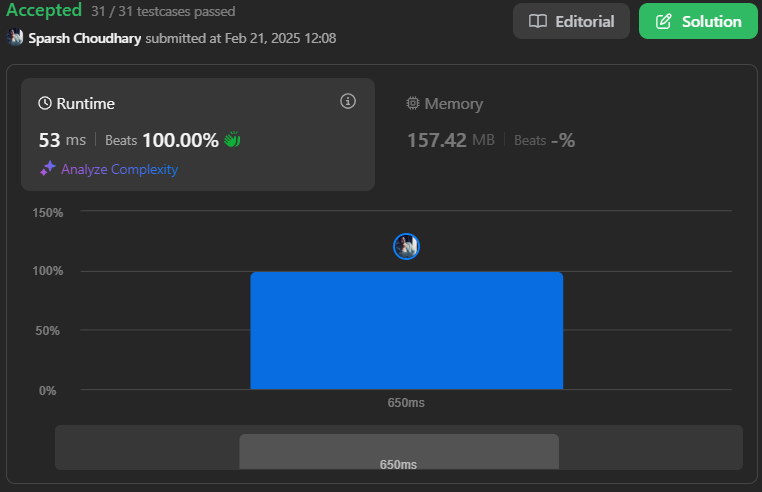Click the book icon in Editorial button
The height and width of the screenshot is (492, 762).
(x=538, y=21)
